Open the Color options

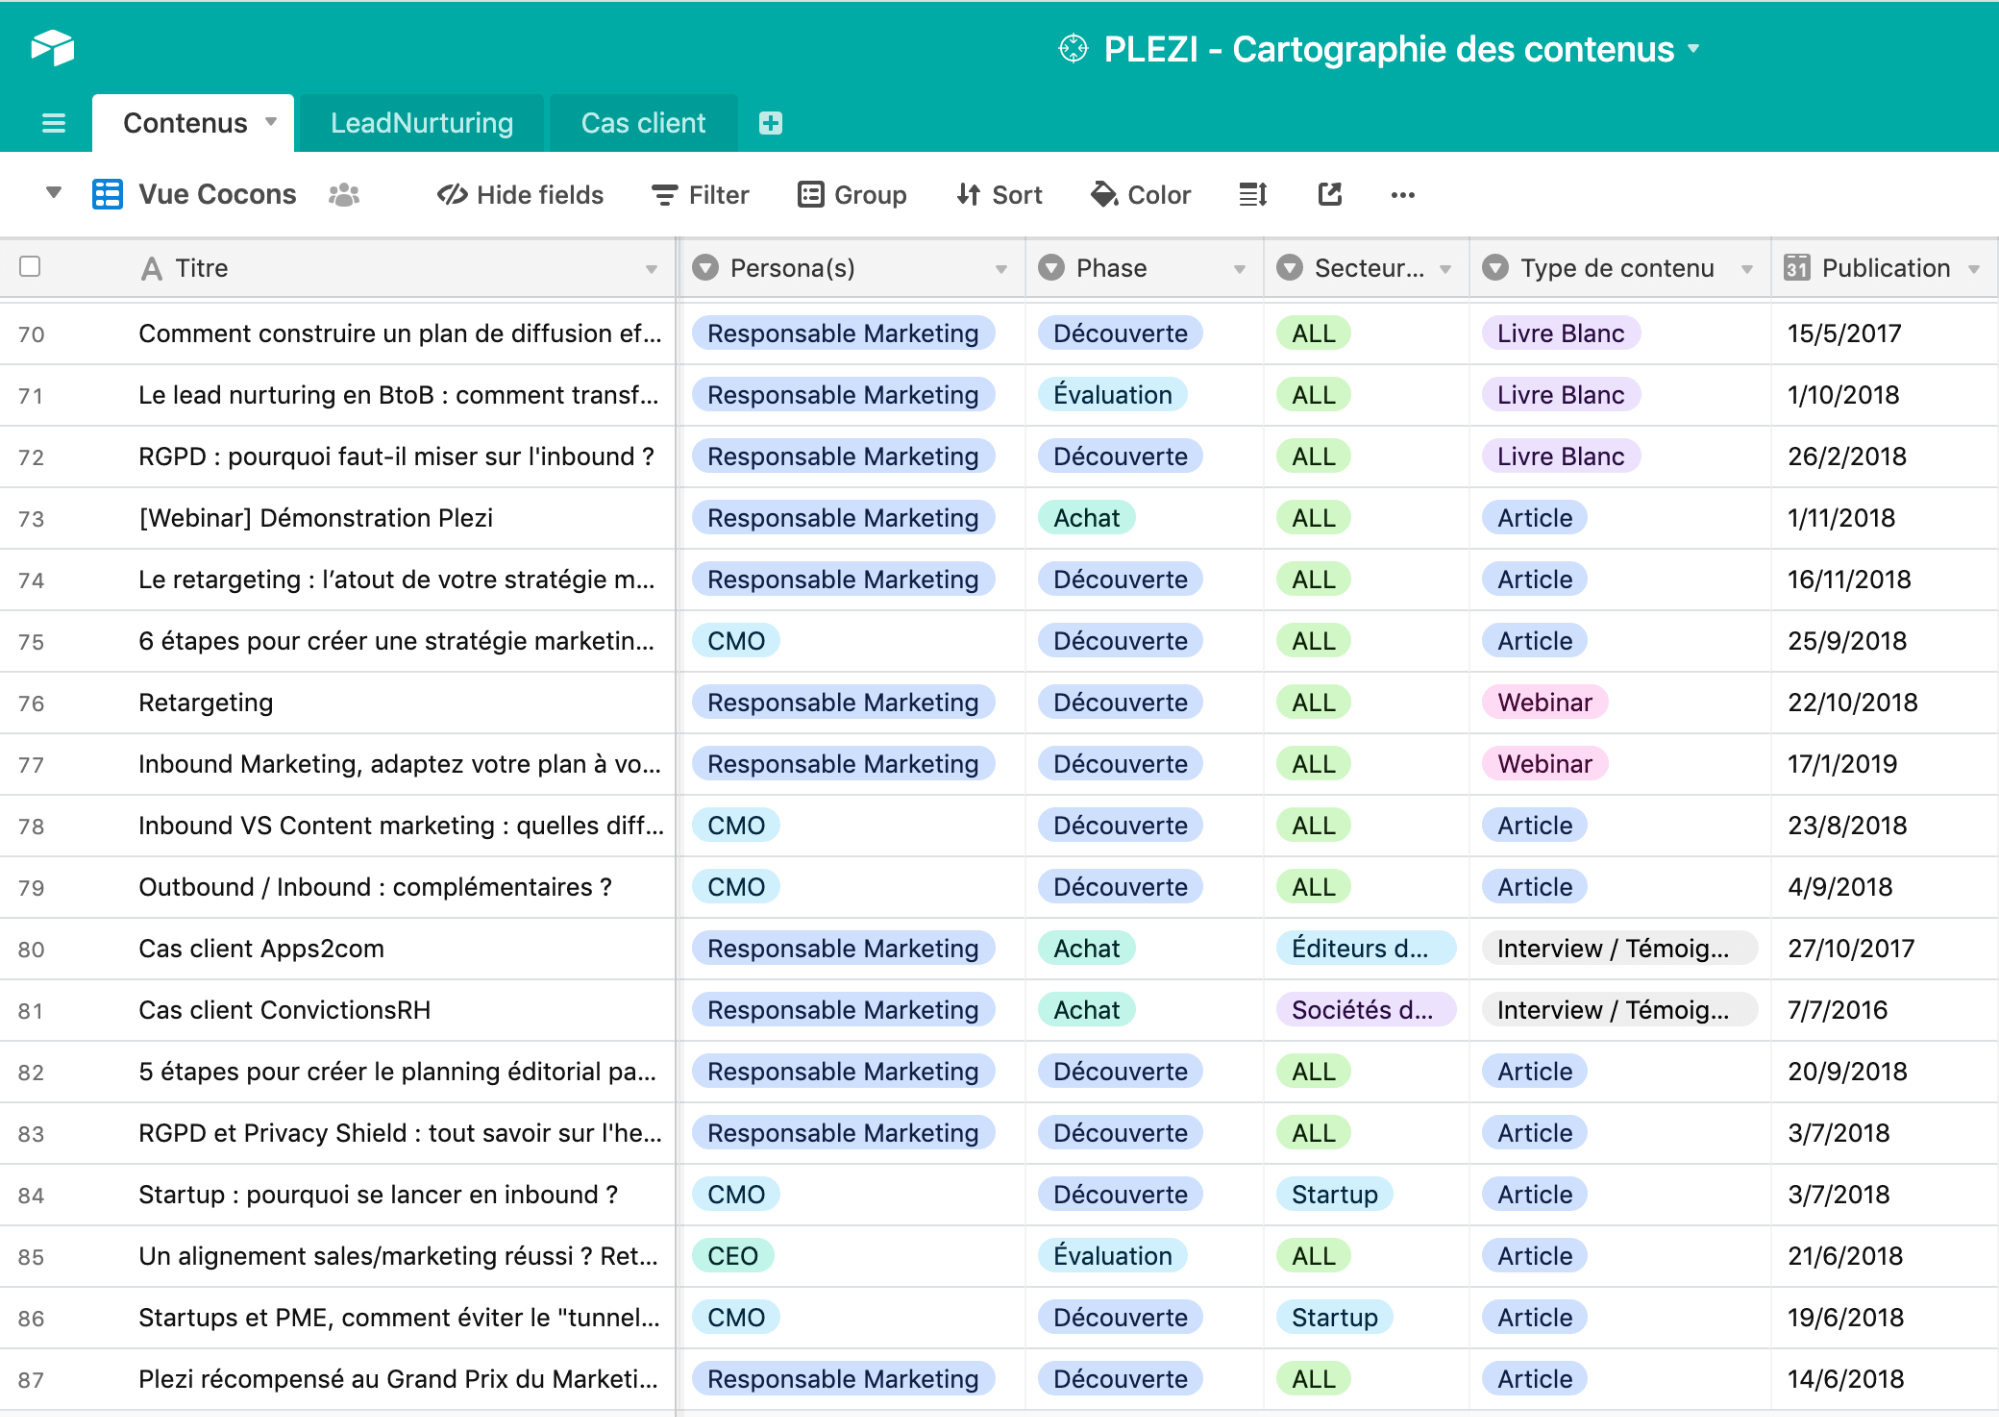(x=1141, y=195)
